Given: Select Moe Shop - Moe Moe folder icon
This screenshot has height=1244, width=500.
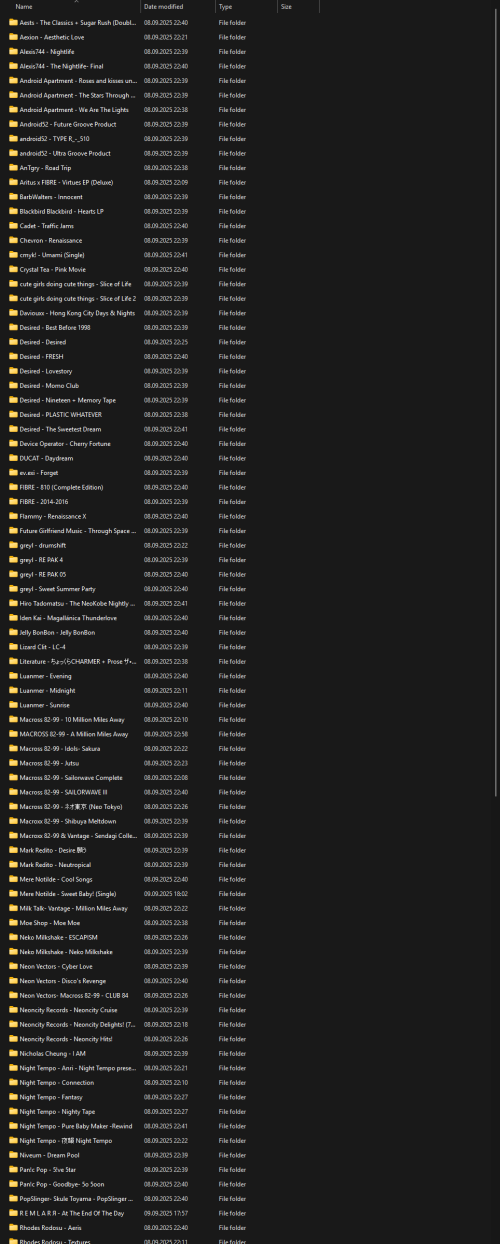Looking at the screenshot, I should (x=13, y=922).
